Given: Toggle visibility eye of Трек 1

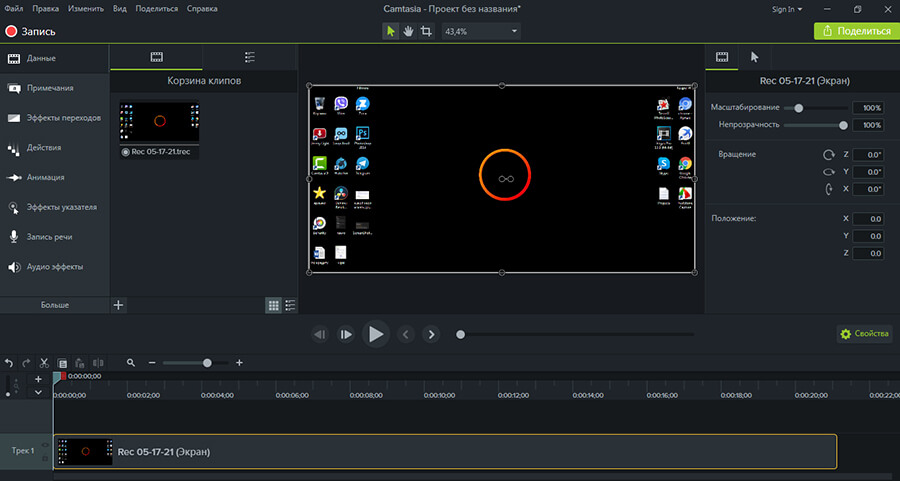Looking at the screenshot, I should (x=45, y=445).
